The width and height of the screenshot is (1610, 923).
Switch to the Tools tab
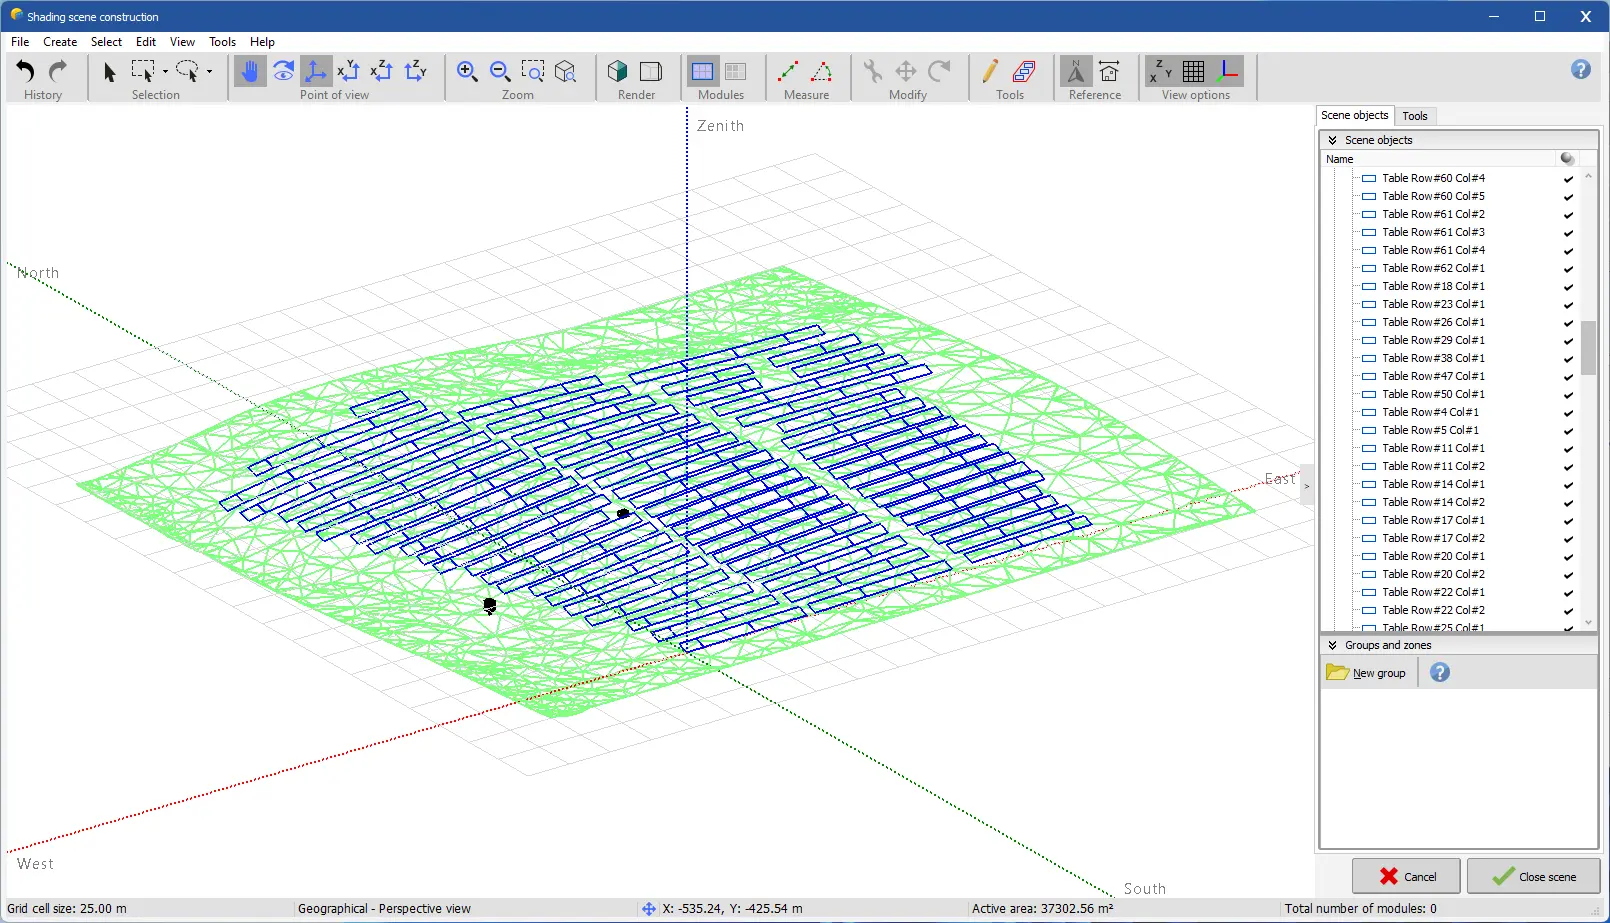(x=1415, y=115)
